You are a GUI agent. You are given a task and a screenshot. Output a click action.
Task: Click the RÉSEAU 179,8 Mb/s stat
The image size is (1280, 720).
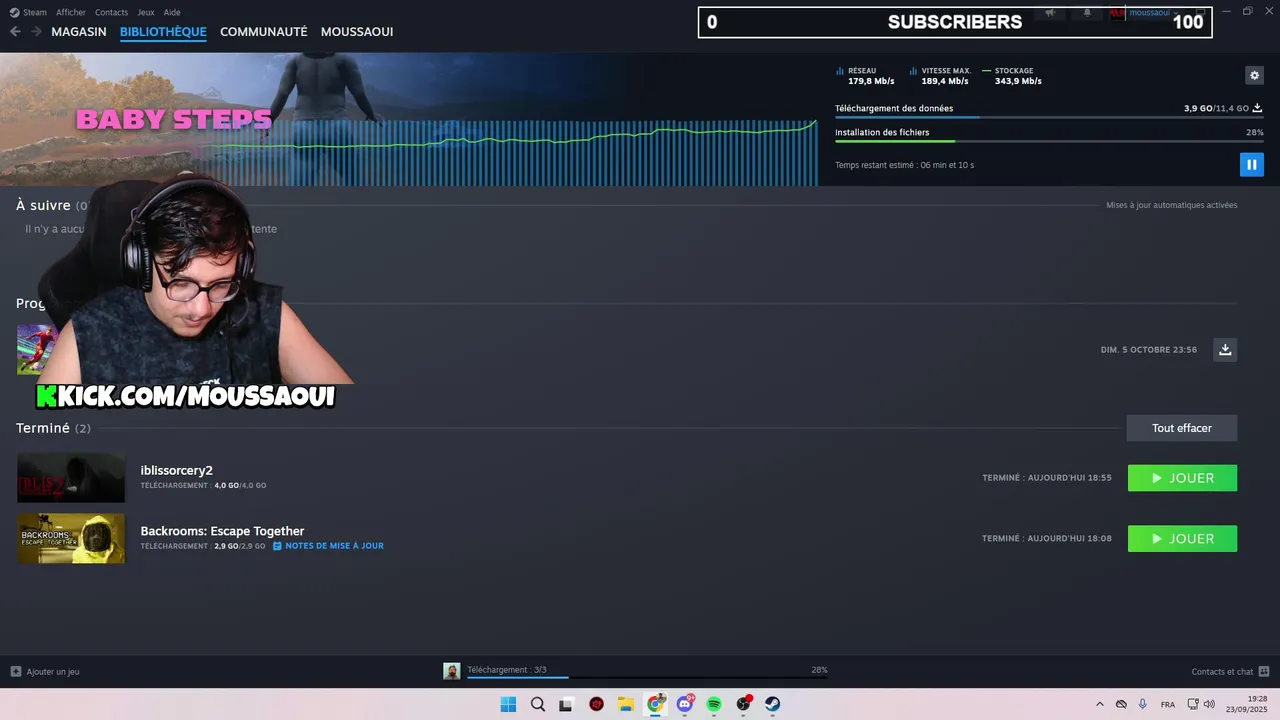point(865,76)
